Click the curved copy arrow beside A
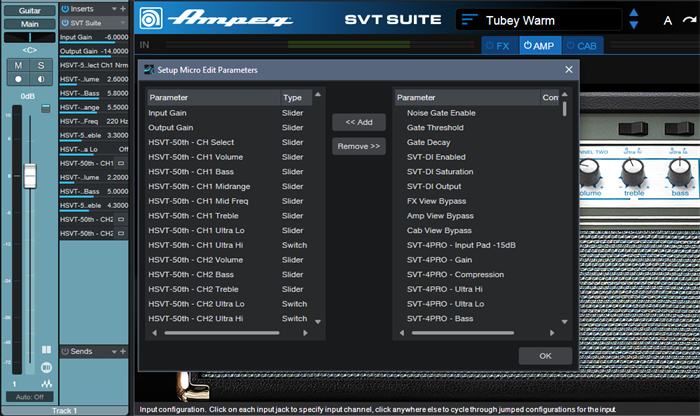 pyautogui.click(x=690, y=20)
